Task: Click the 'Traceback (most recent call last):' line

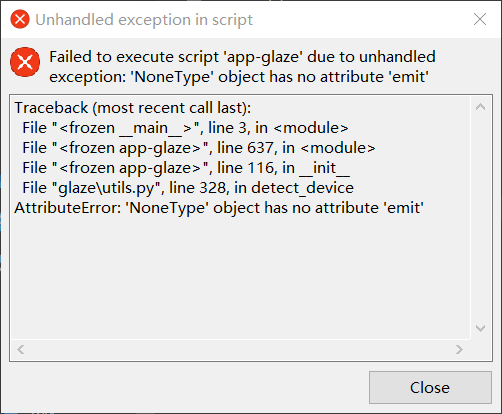Action: (x=133, y=108)
